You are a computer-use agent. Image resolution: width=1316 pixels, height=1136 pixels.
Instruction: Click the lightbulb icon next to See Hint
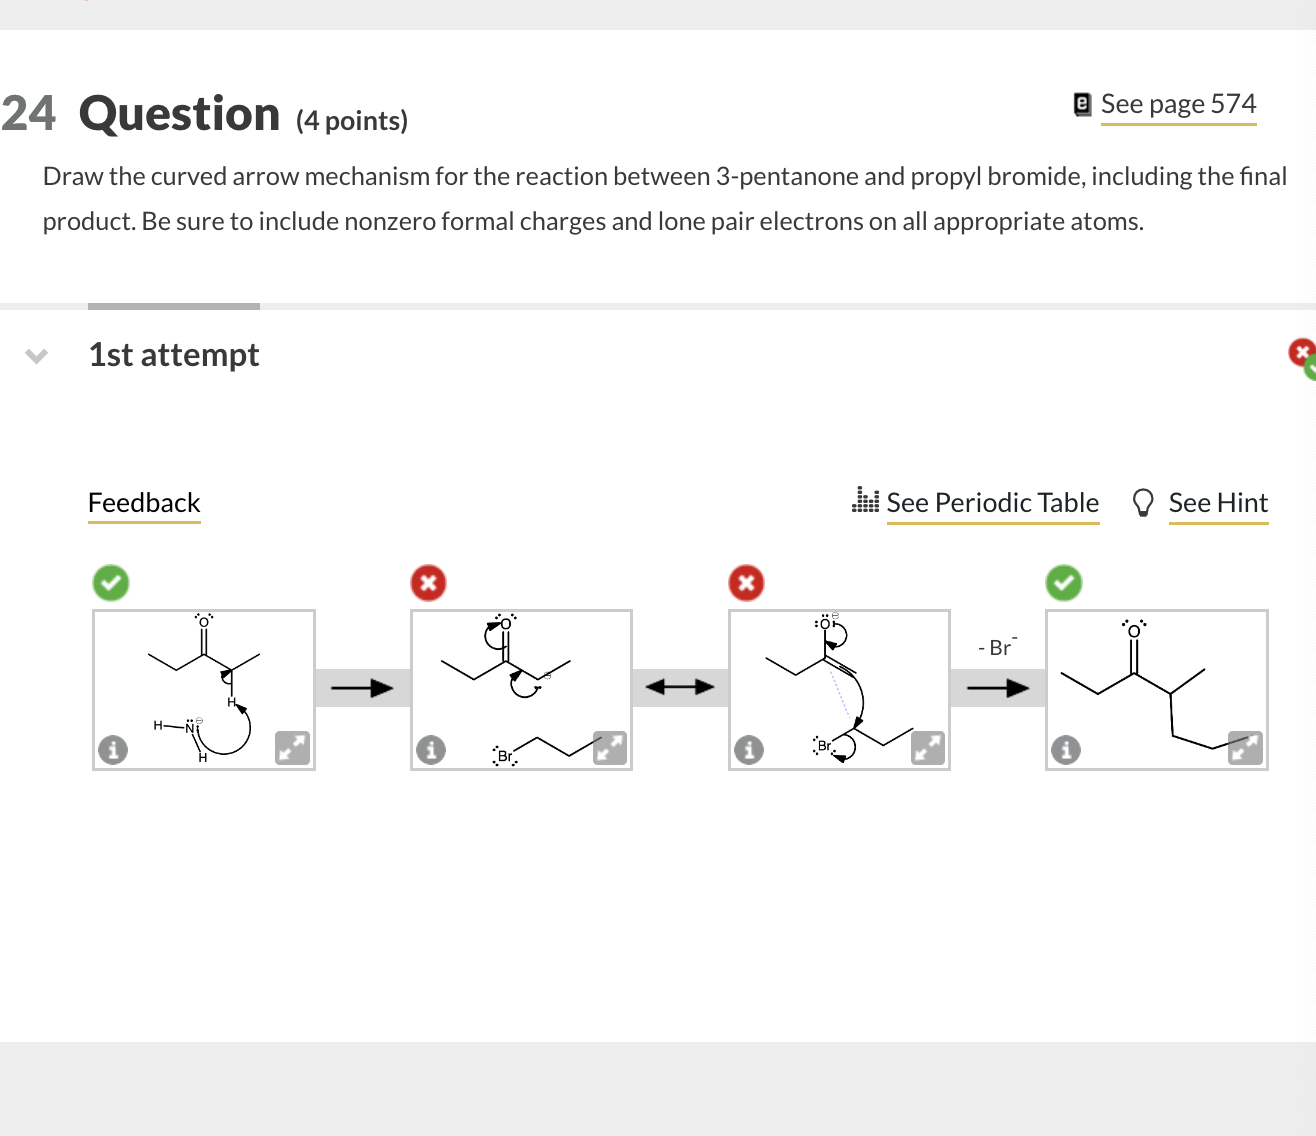pos(1143,502)
